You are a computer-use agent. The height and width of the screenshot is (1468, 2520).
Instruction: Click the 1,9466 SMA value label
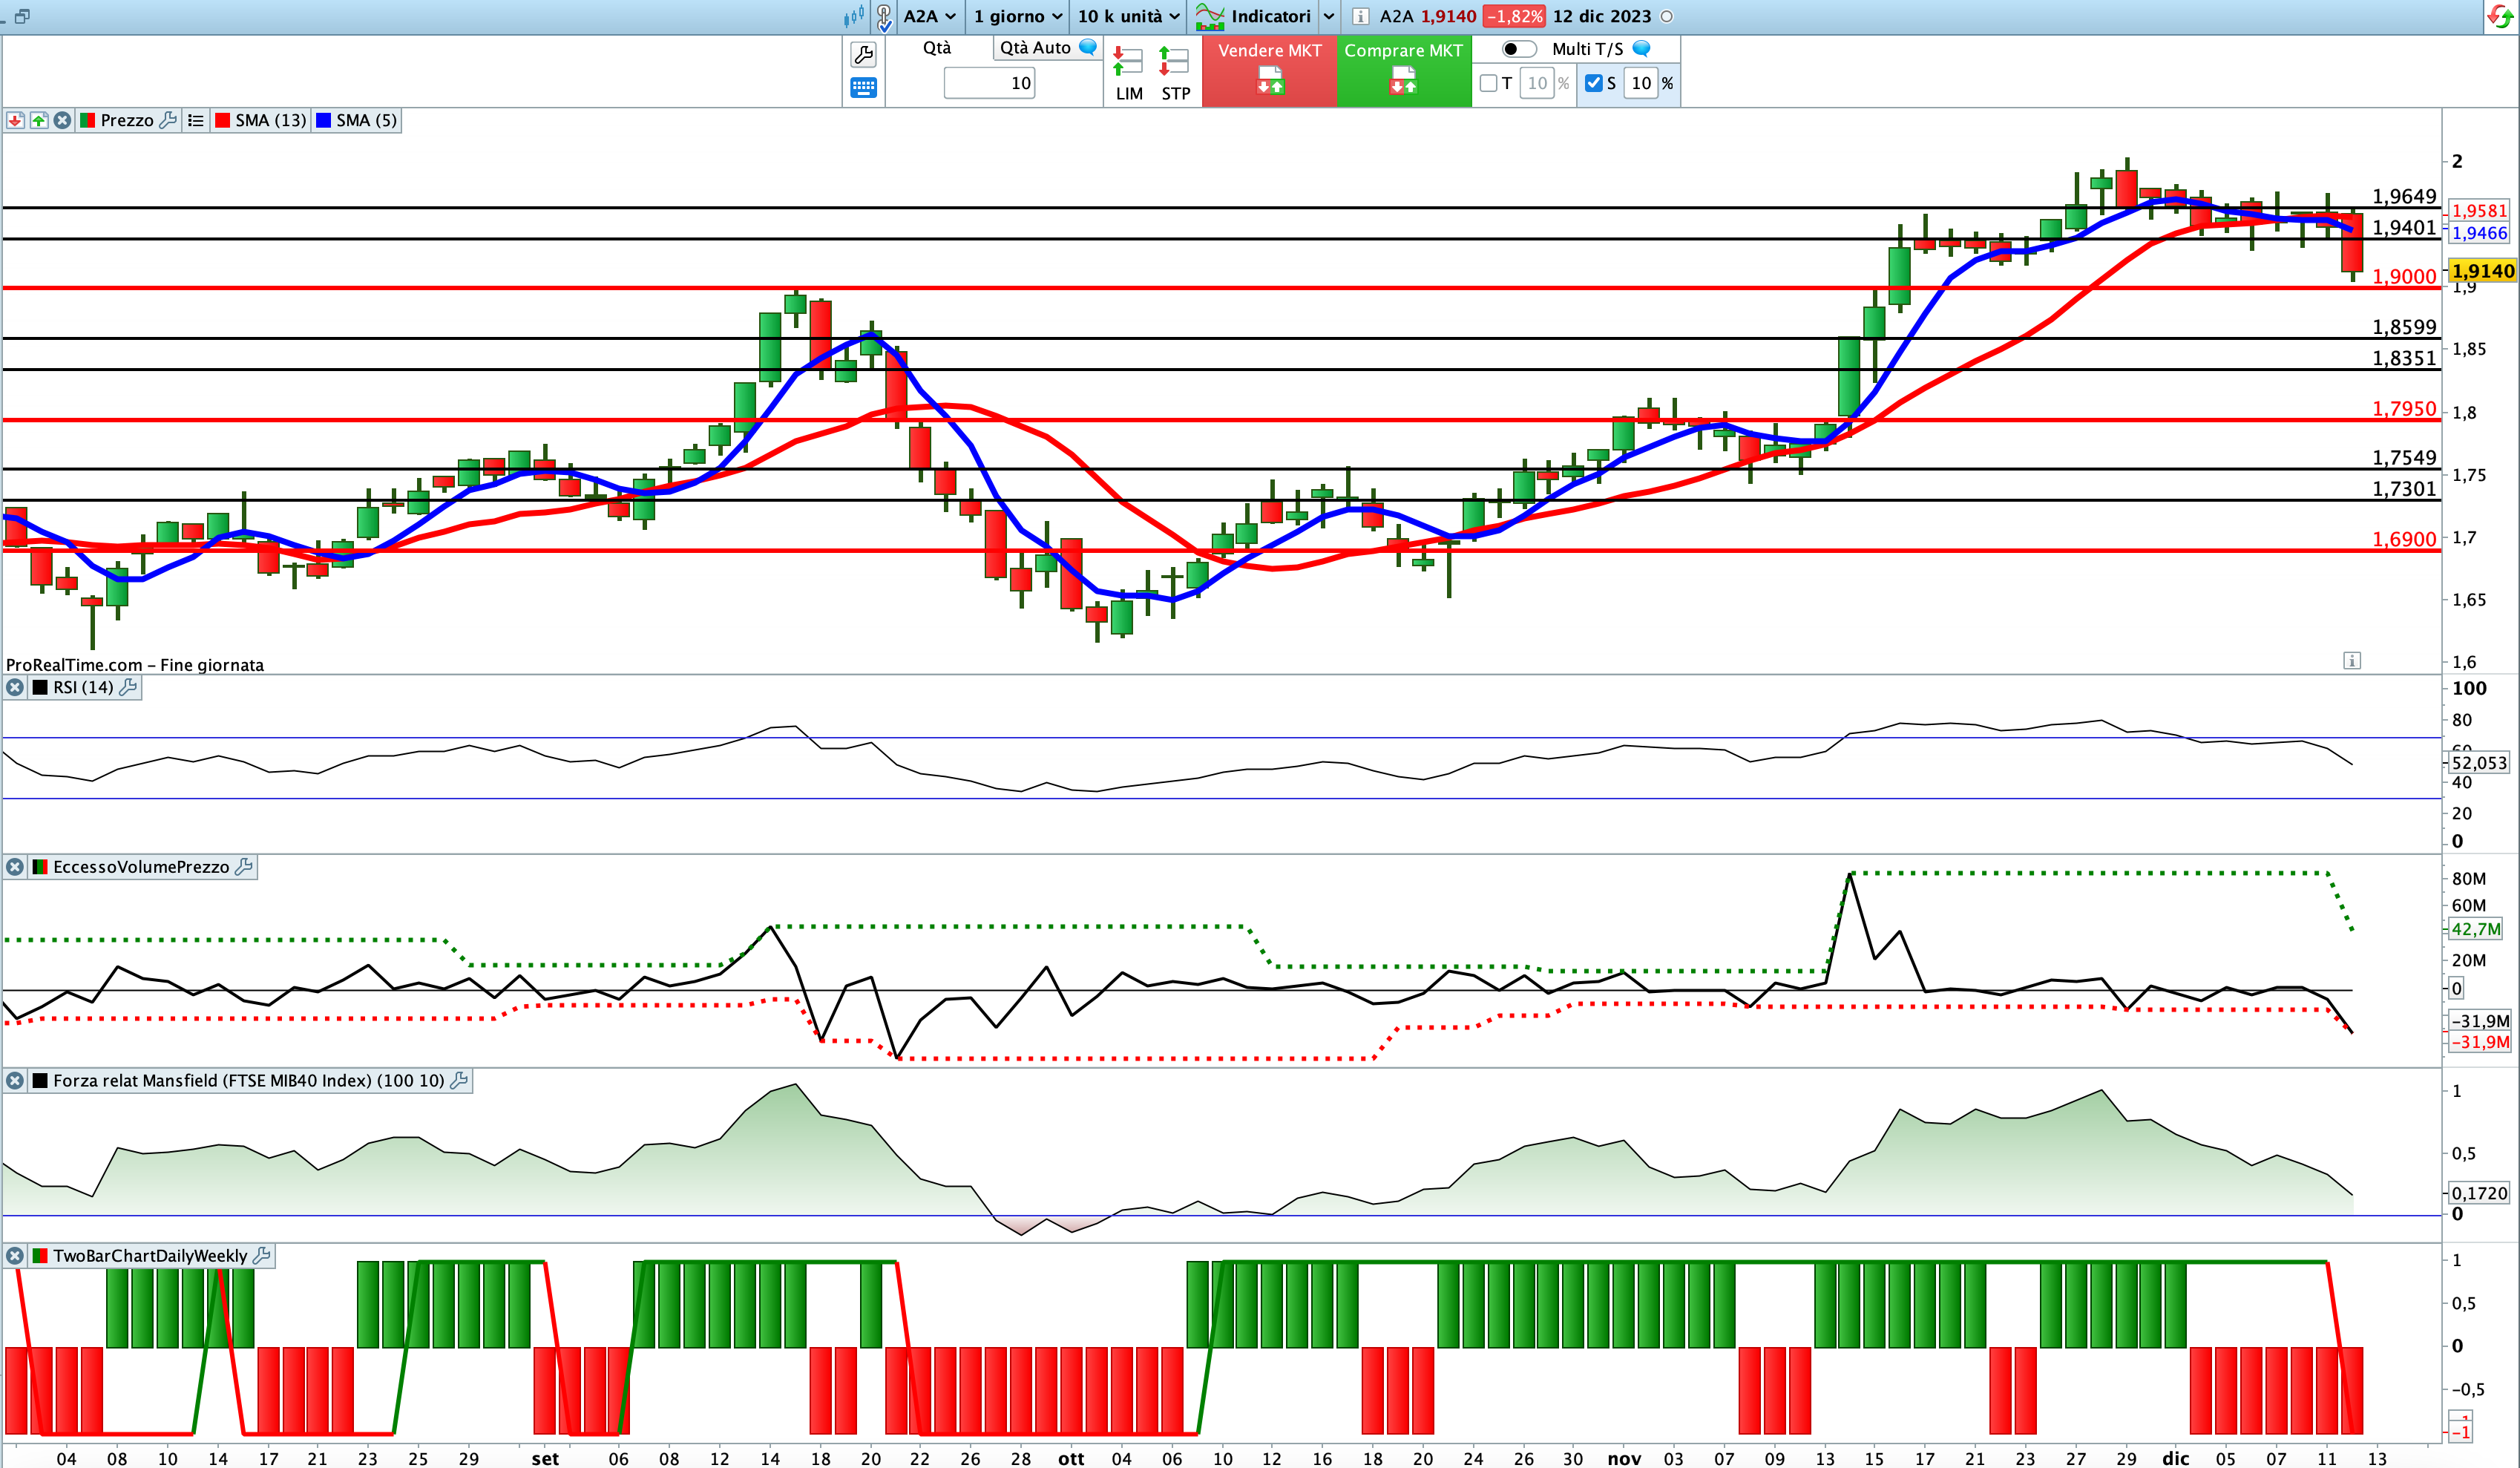tap(2480, 233)
